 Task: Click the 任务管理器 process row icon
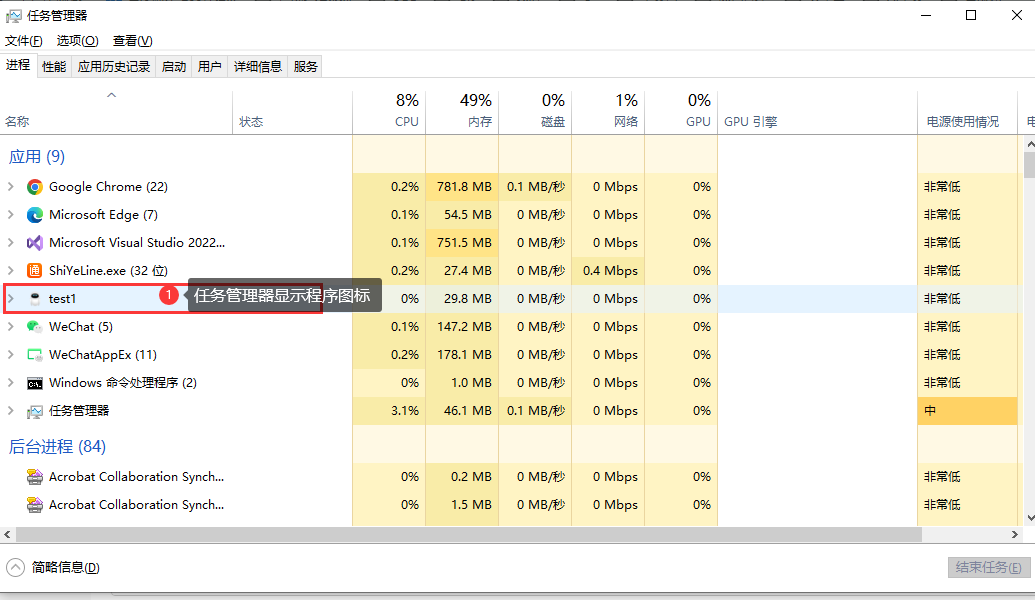(35, 411)
